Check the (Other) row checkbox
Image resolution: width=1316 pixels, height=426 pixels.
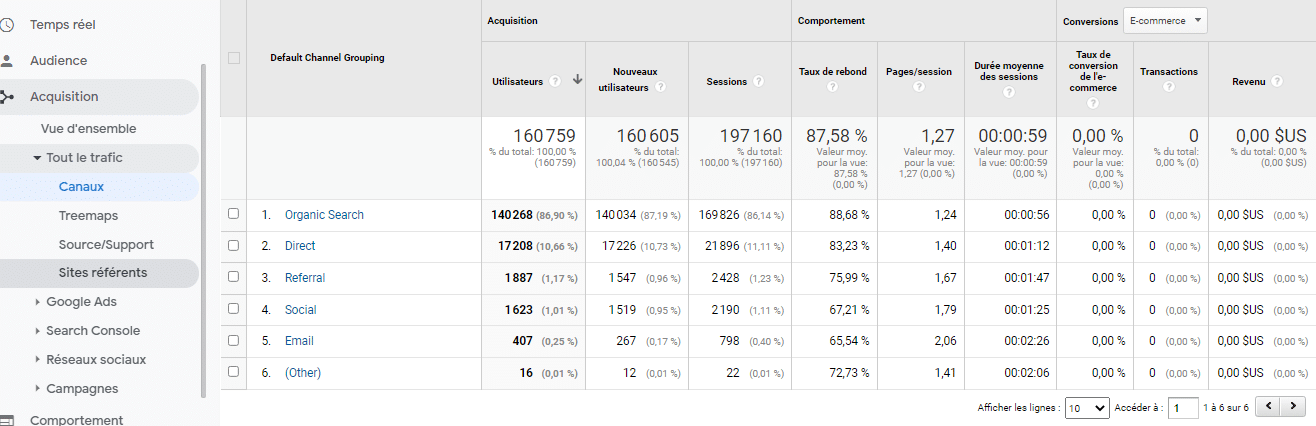pyautogui.click(x=234, y=372)
